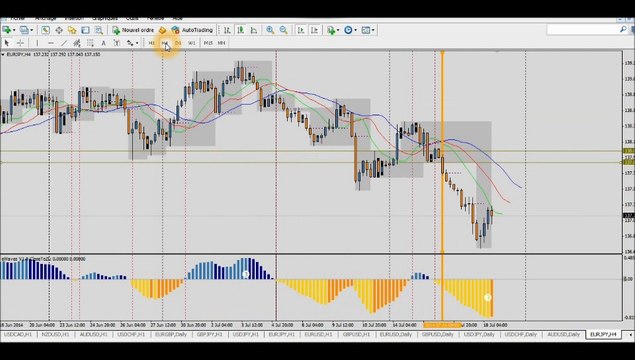Select the Fibonacci retracement tool

[90, 43]
